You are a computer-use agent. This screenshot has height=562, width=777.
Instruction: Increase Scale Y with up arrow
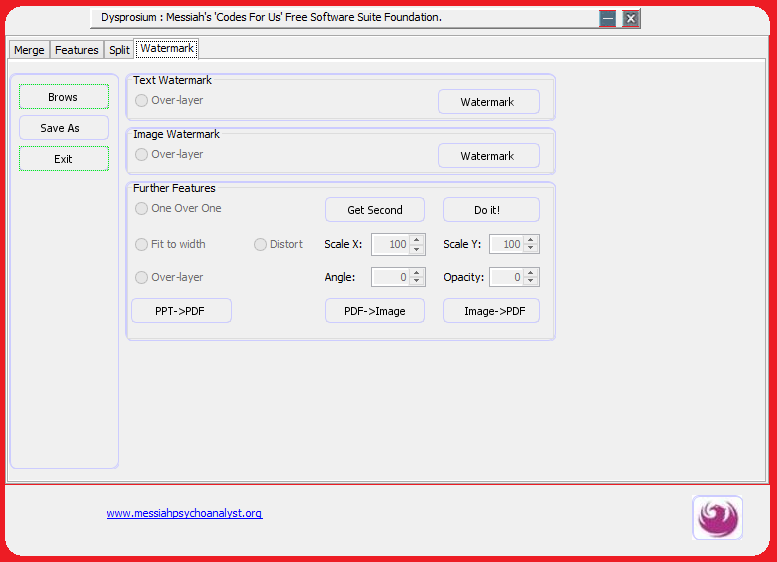click(x=531, y=239)
